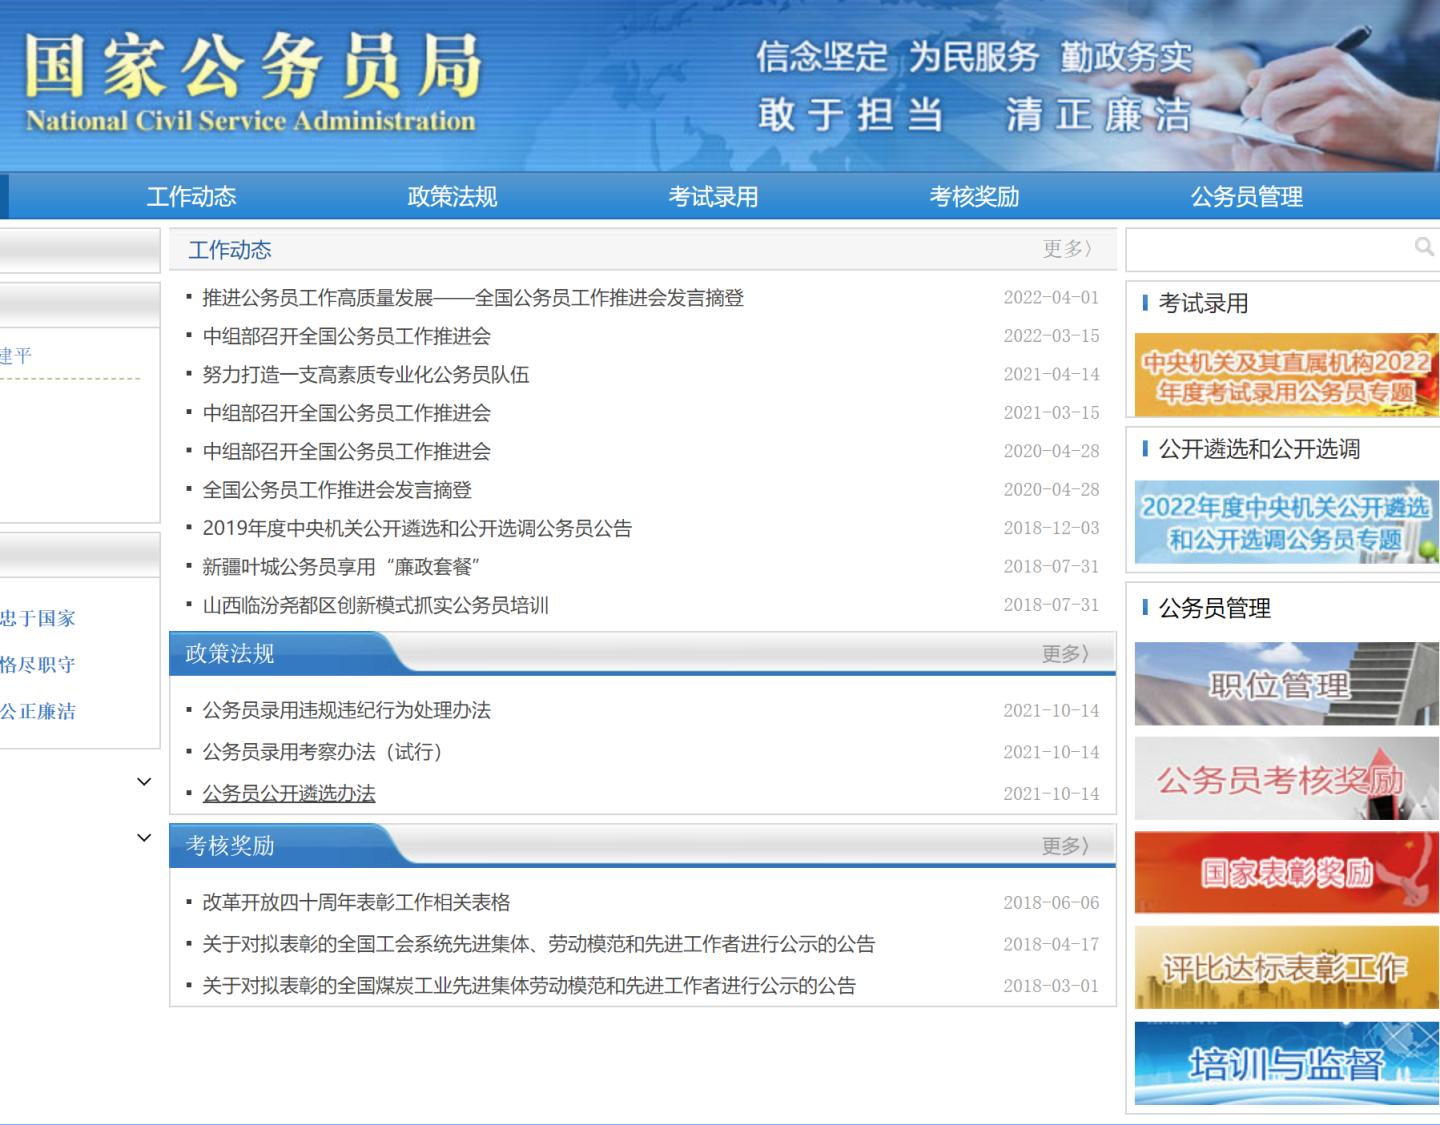Open the 公务员考核奖励 banner

(1286, 779)
